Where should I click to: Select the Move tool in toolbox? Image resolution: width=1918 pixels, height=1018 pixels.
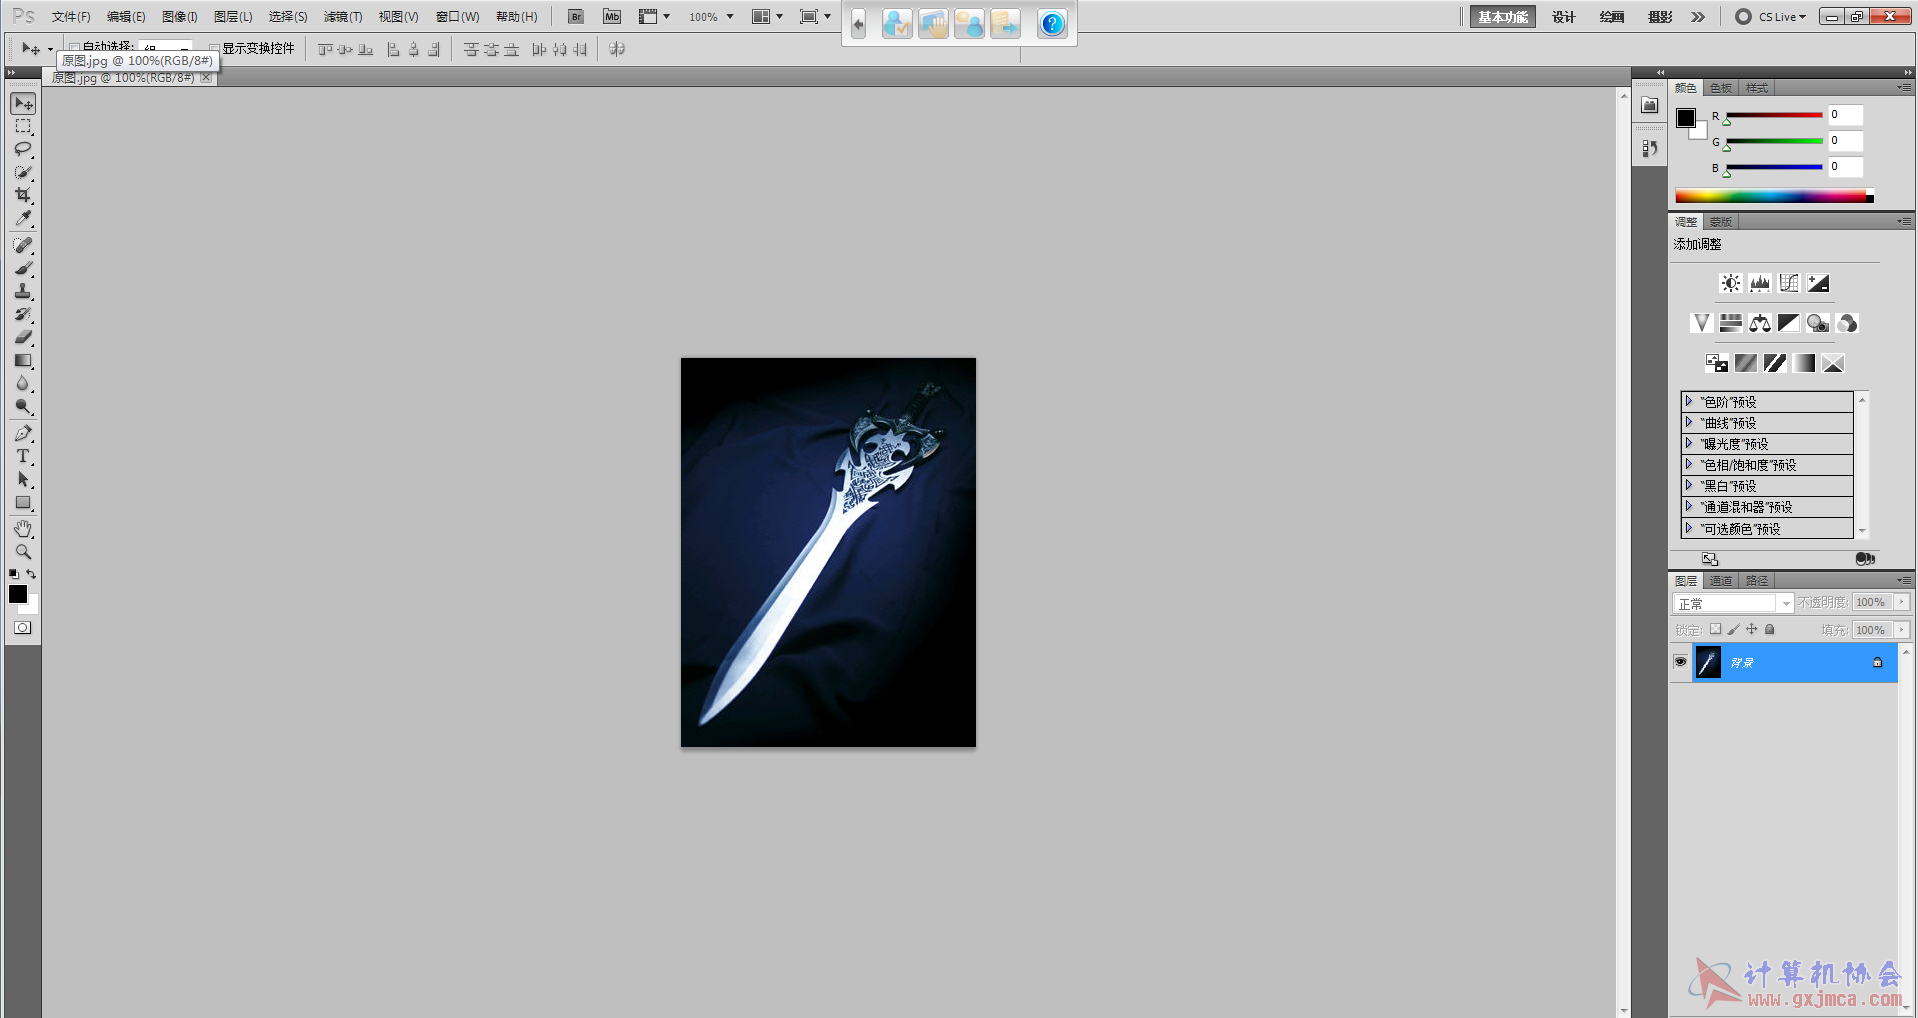(x=23, y=104)
